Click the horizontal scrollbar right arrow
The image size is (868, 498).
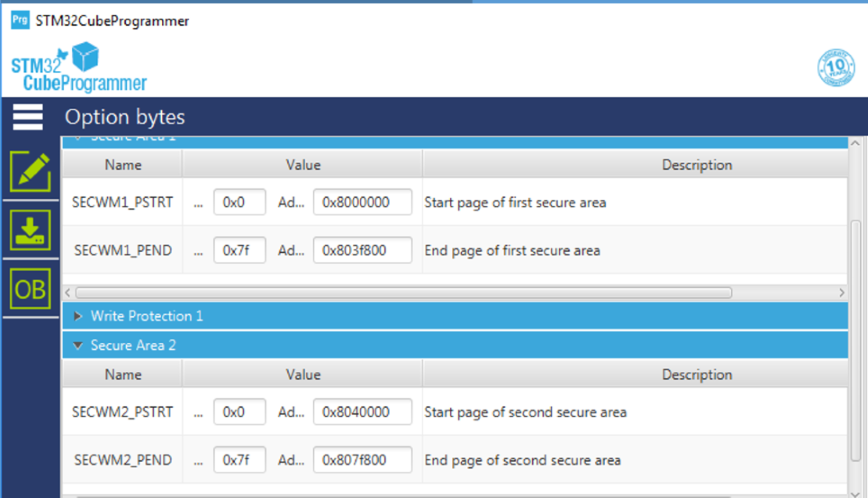tap(841, 292)
